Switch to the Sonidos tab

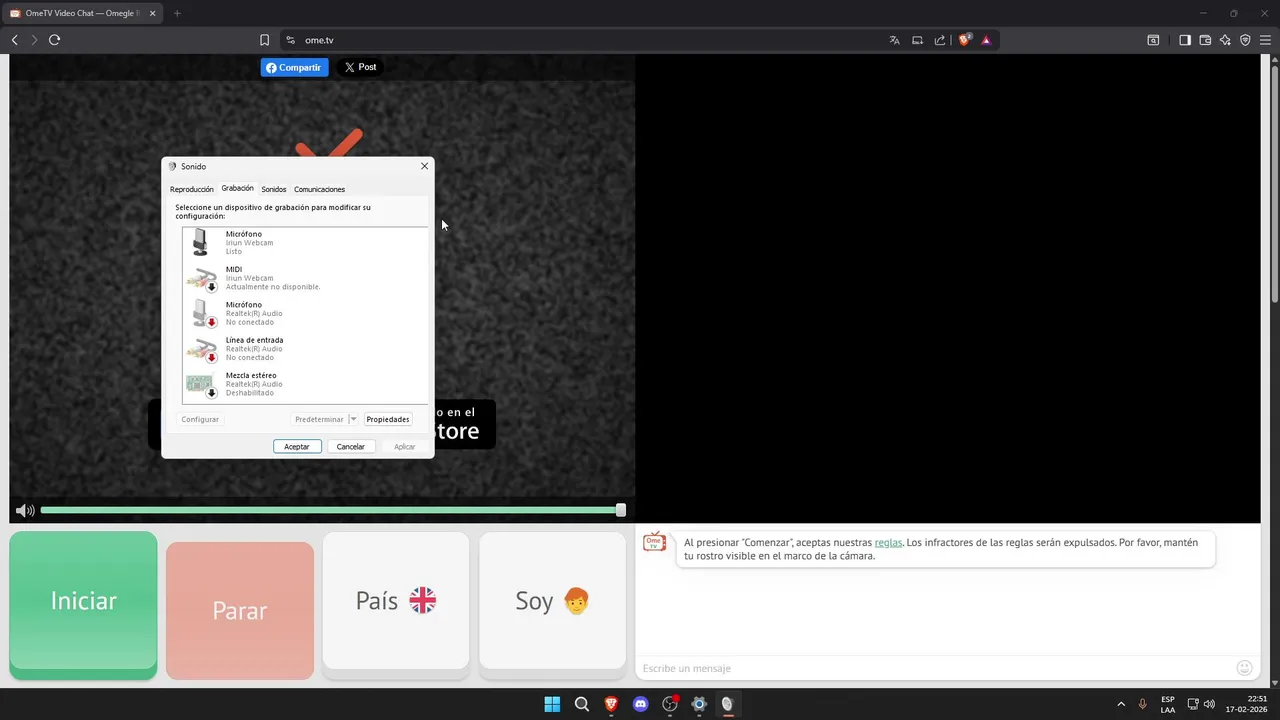coord(274,189)
